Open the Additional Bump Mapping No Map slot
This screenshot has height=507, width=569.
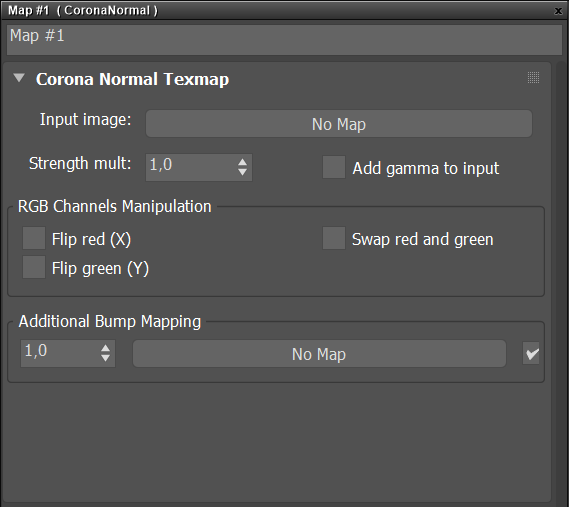point(319,354)
